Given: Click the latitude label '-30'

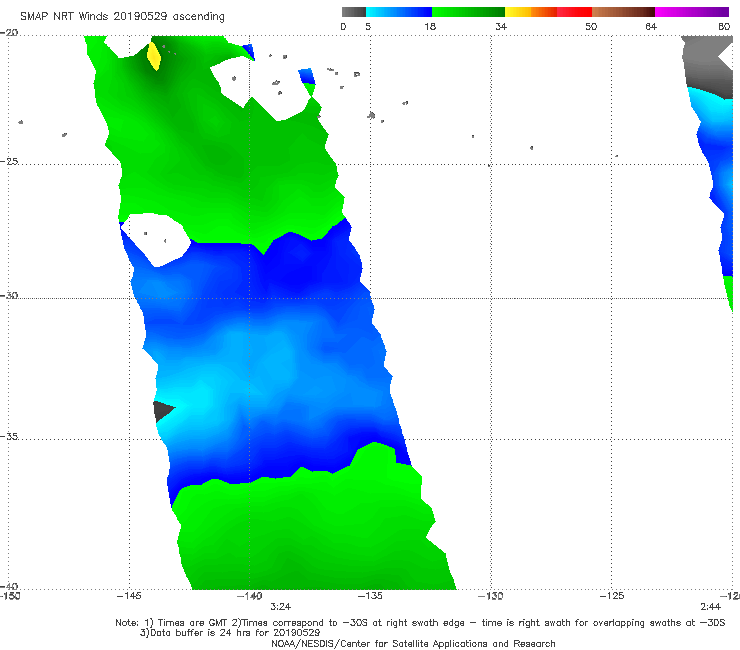Looking at the screenshot, I should coord(9,295).
